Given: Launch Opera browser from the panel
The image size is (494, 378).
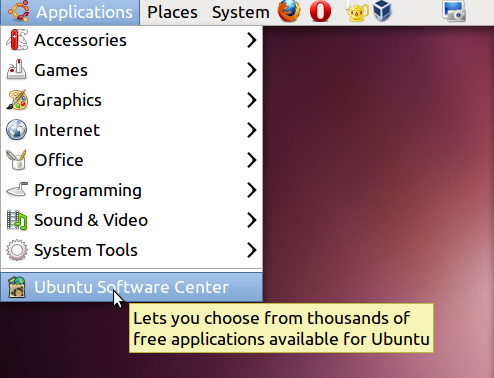Looking at the screenshot, I should (x=320, y=11).
